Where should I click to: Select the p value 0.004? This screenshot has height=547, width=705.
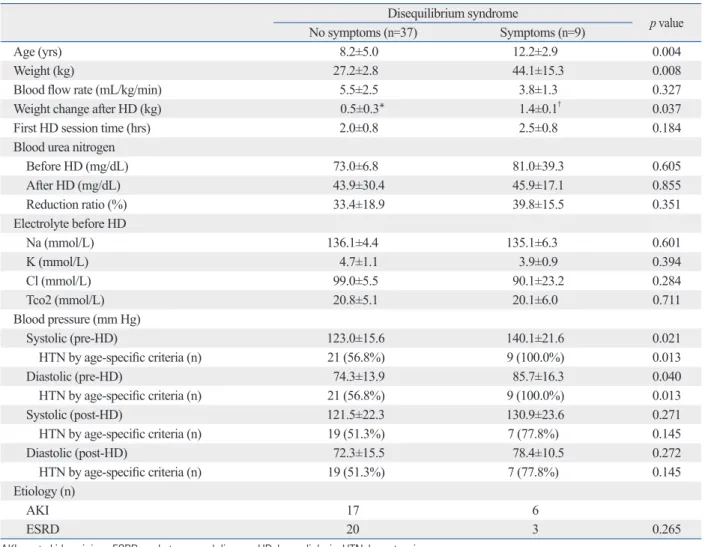666,52
